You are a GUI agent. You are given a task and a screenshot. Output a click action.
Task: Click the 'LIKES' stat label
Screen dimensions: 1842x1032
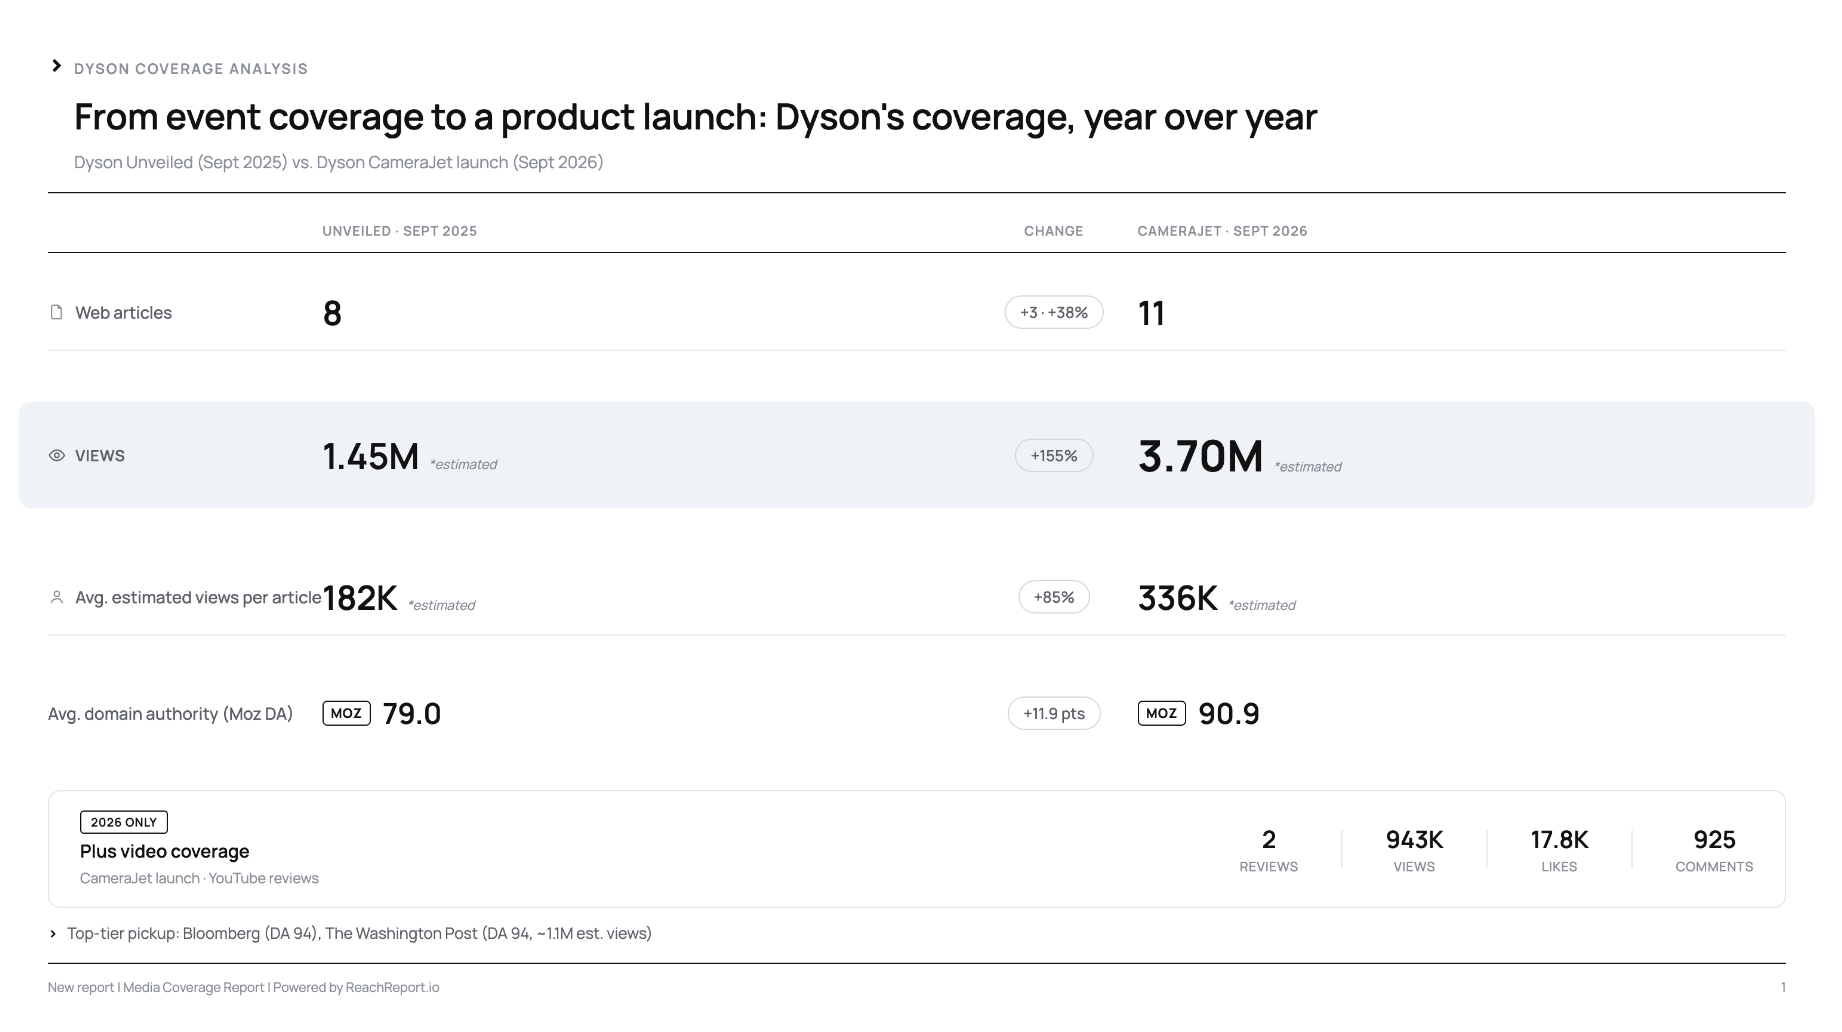coord(1559,867)
